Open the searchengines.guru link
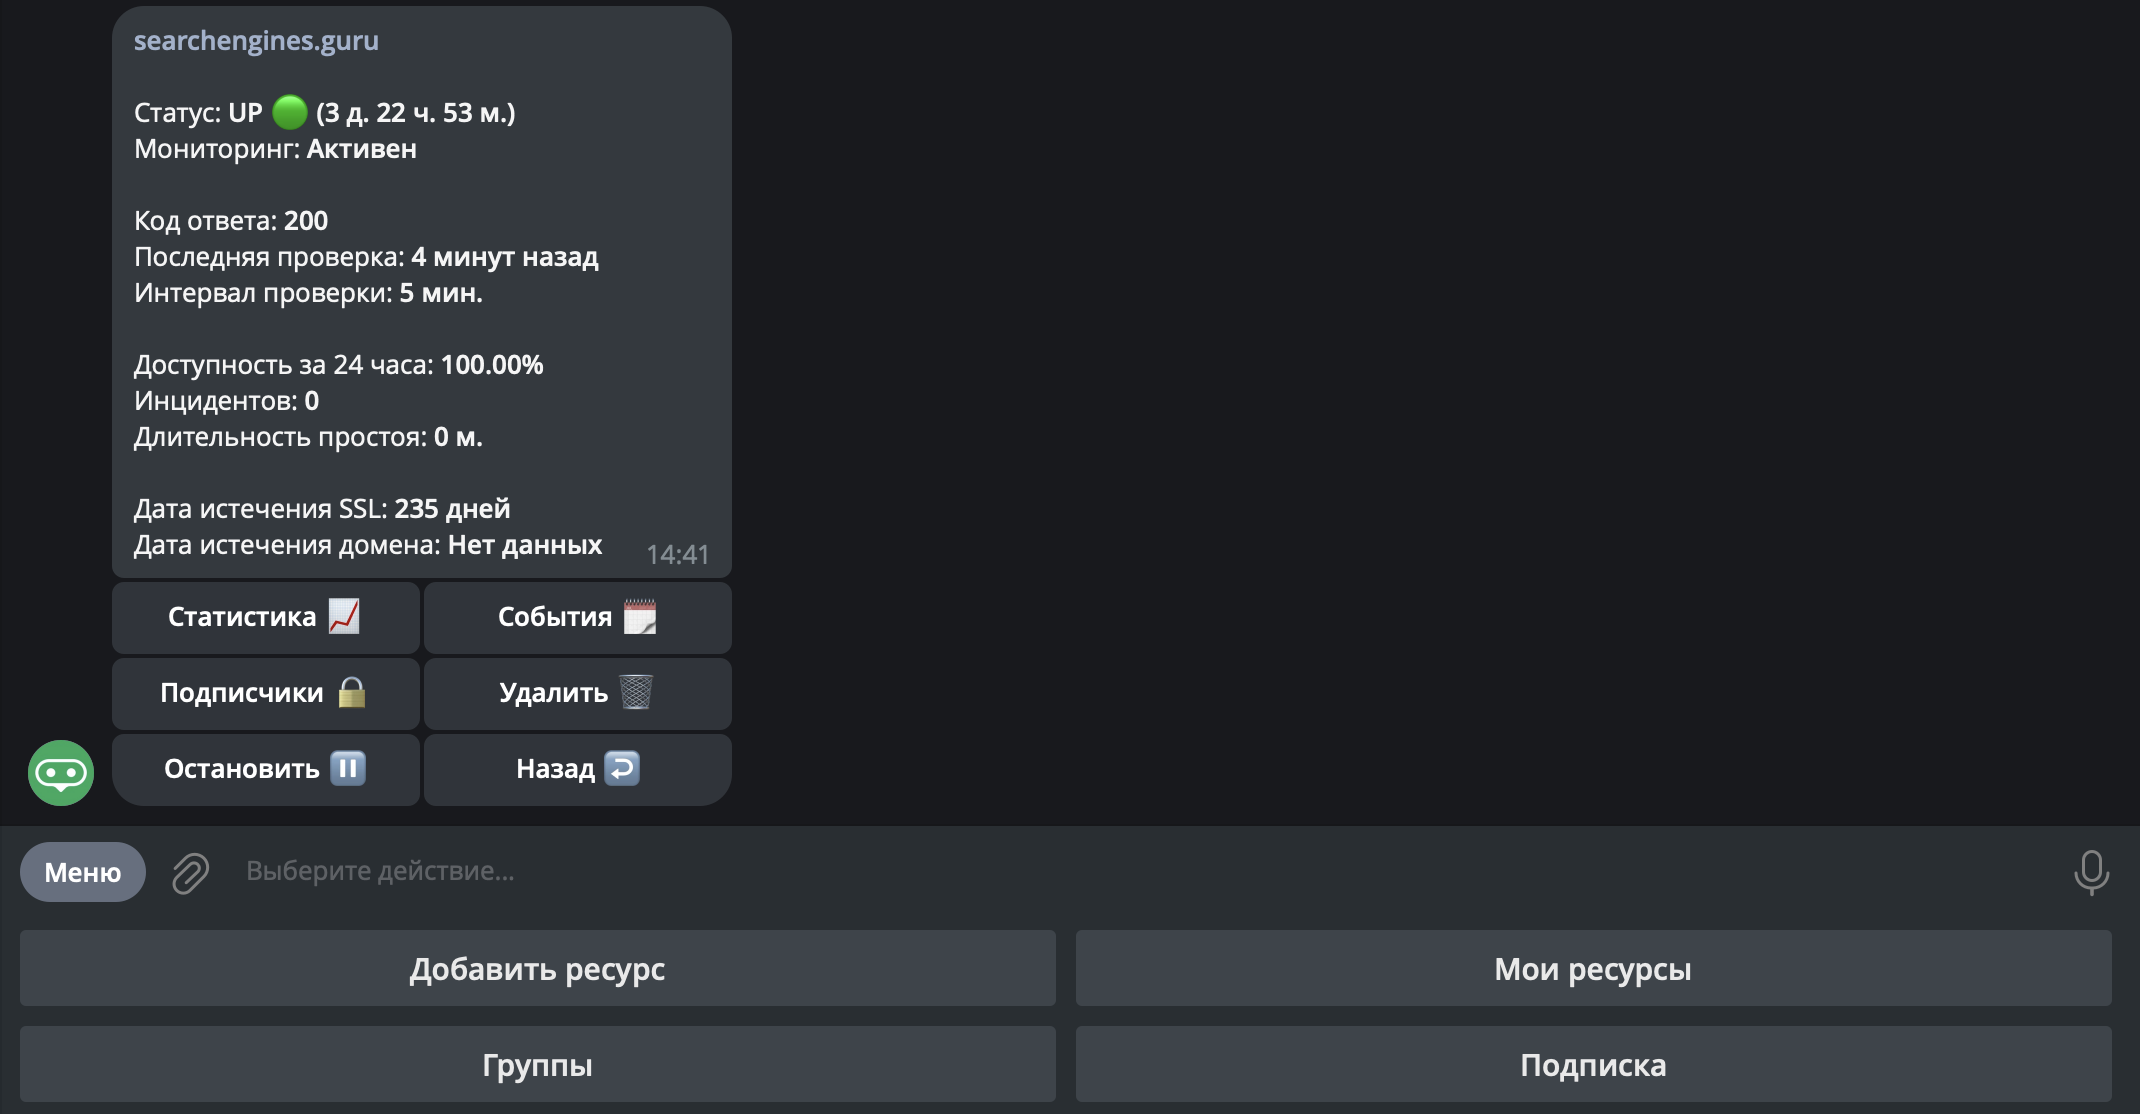Image resolution: width=2140 pixels, height=1114 pixels. click(256, 41)
